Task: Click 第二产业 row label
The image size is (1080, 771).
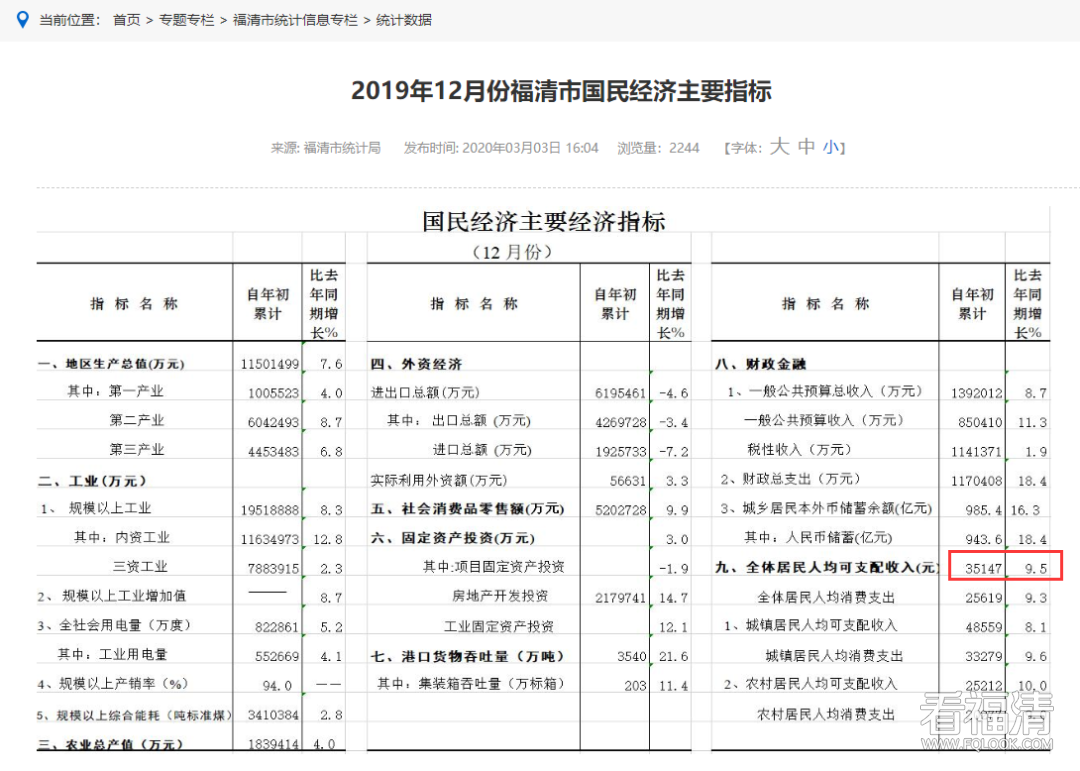Action: 136,420
